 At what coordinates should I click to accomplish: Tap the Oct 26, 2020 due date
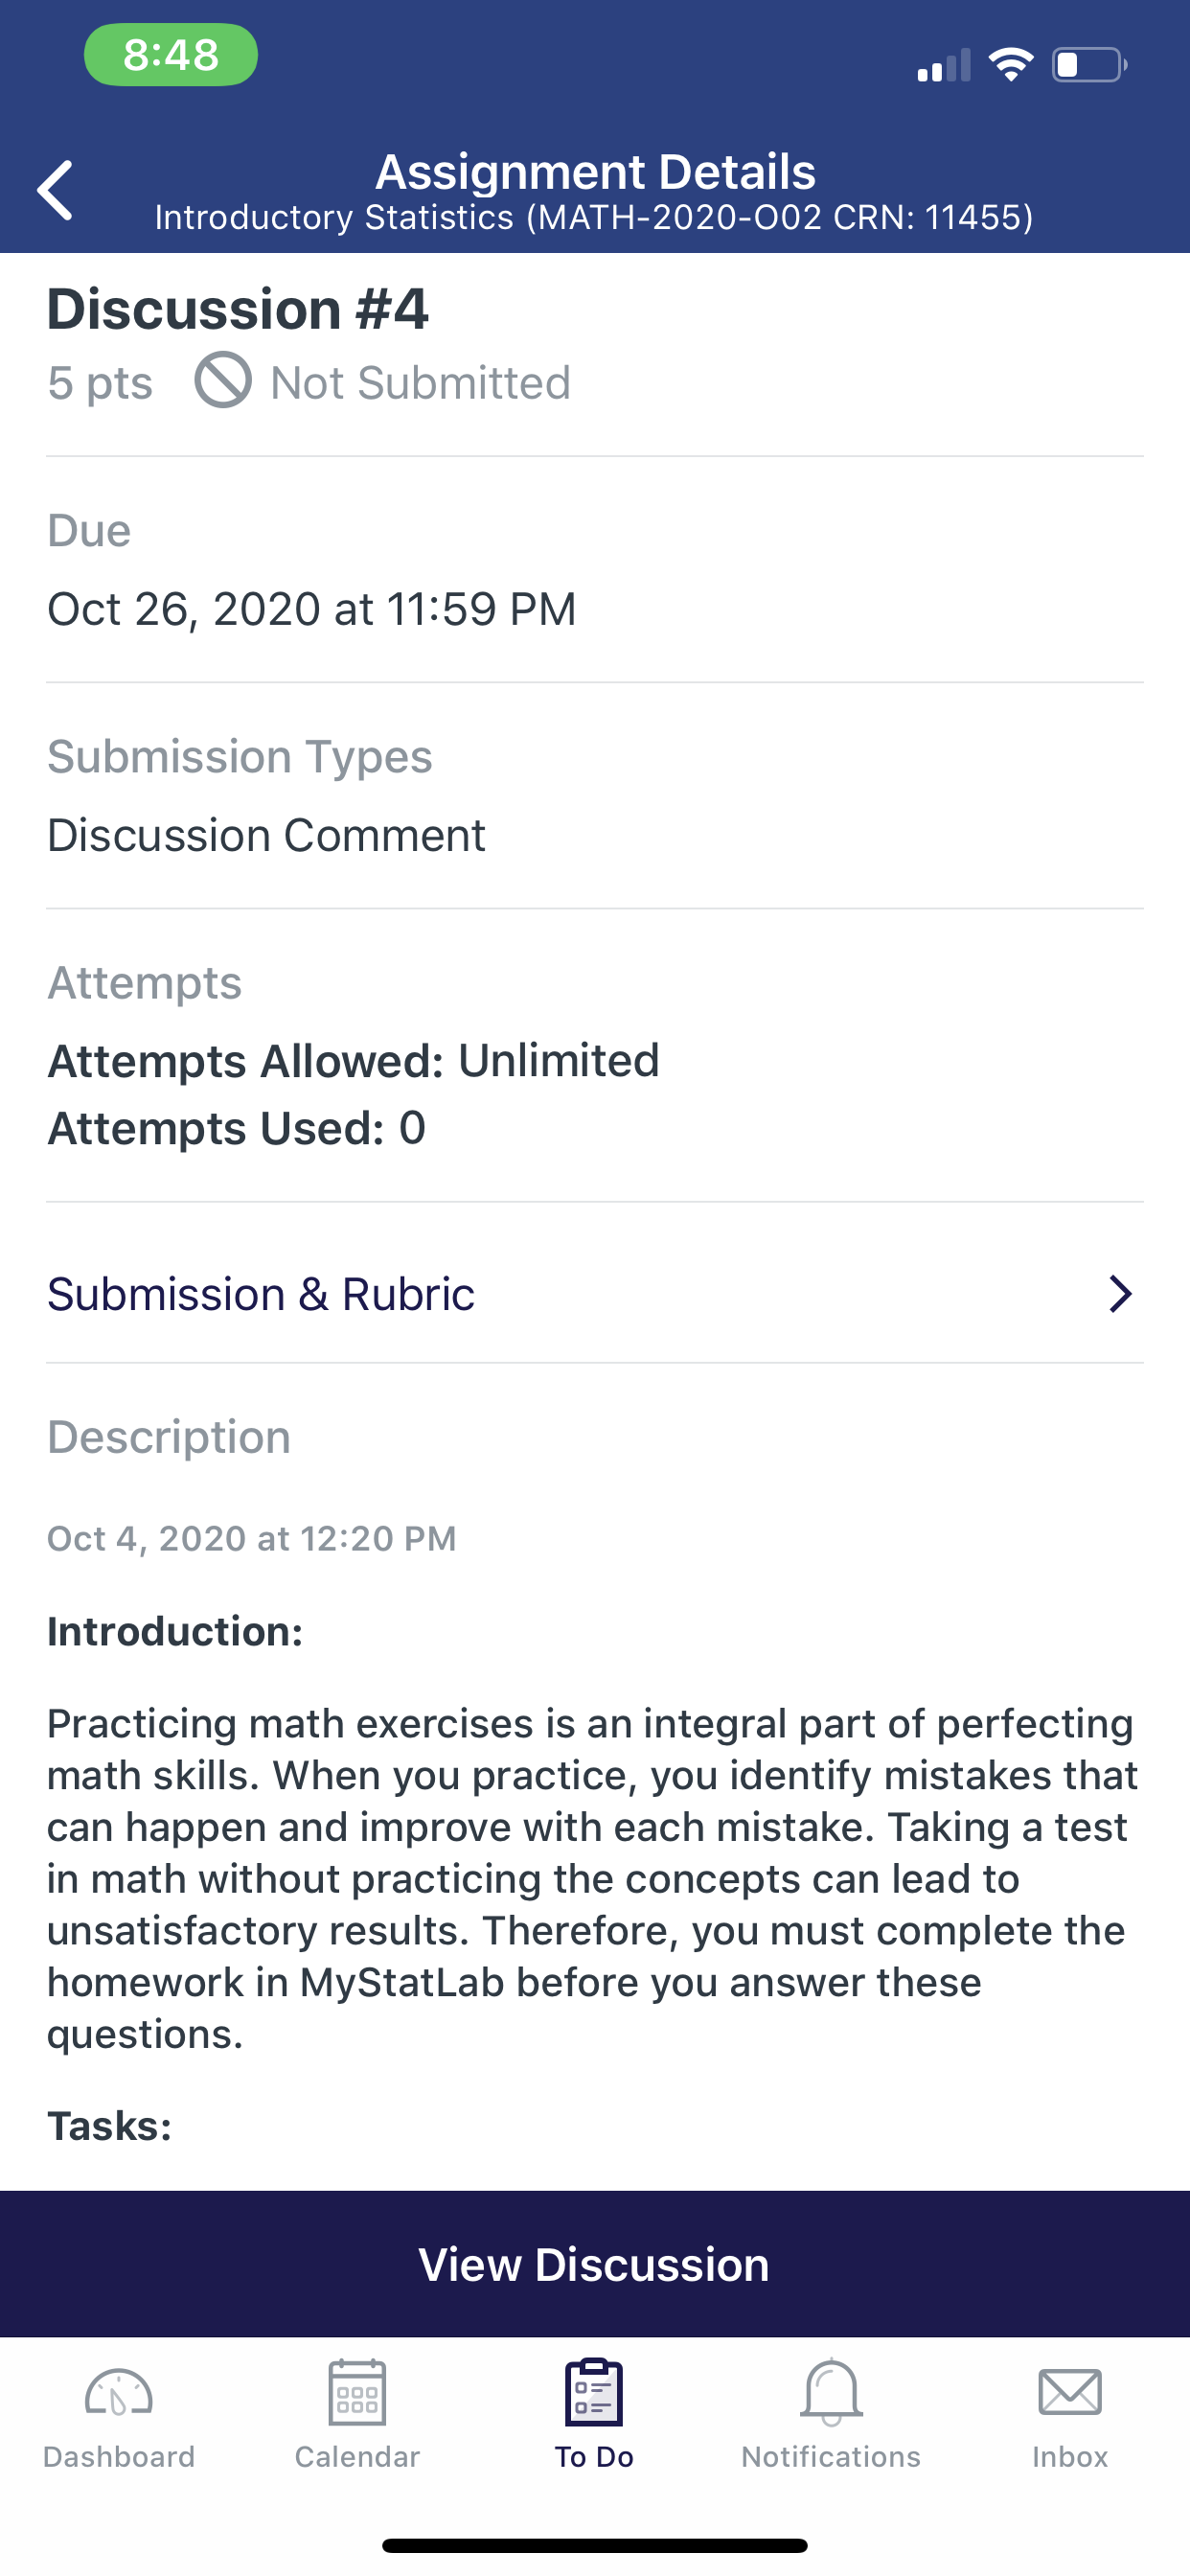click(312, 609)
